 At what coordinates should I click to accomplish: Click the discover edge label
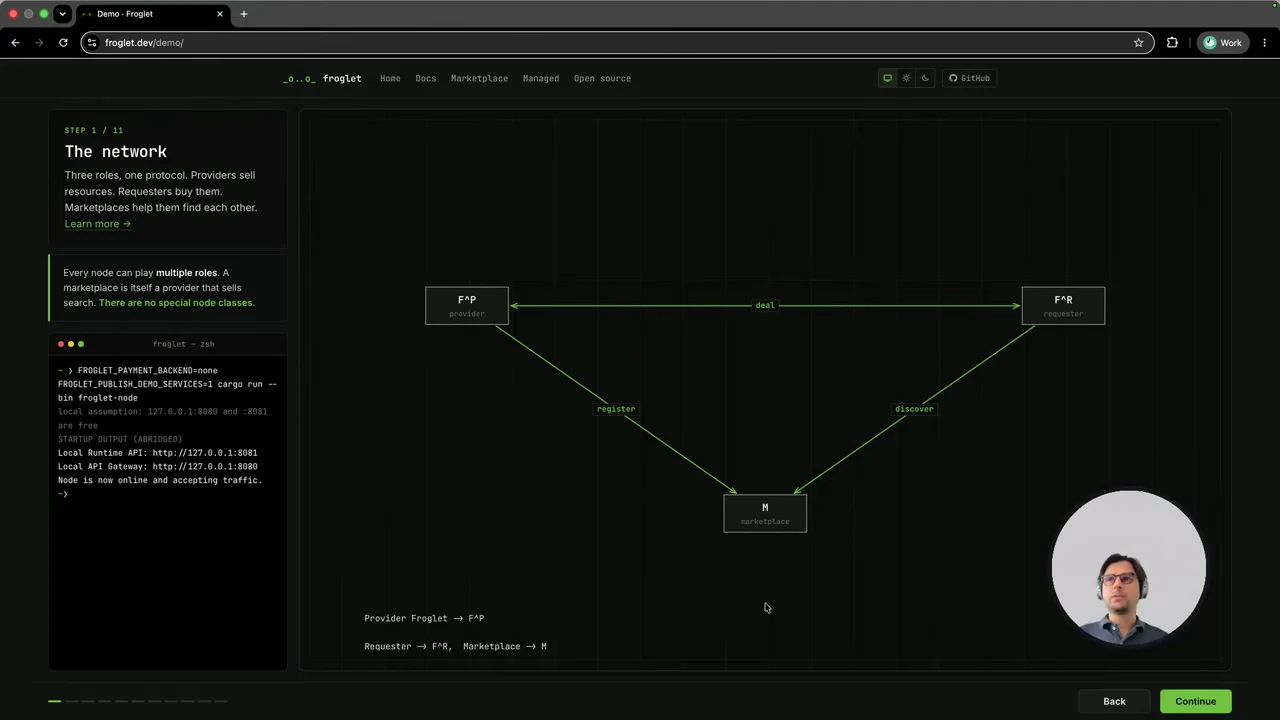914,409
